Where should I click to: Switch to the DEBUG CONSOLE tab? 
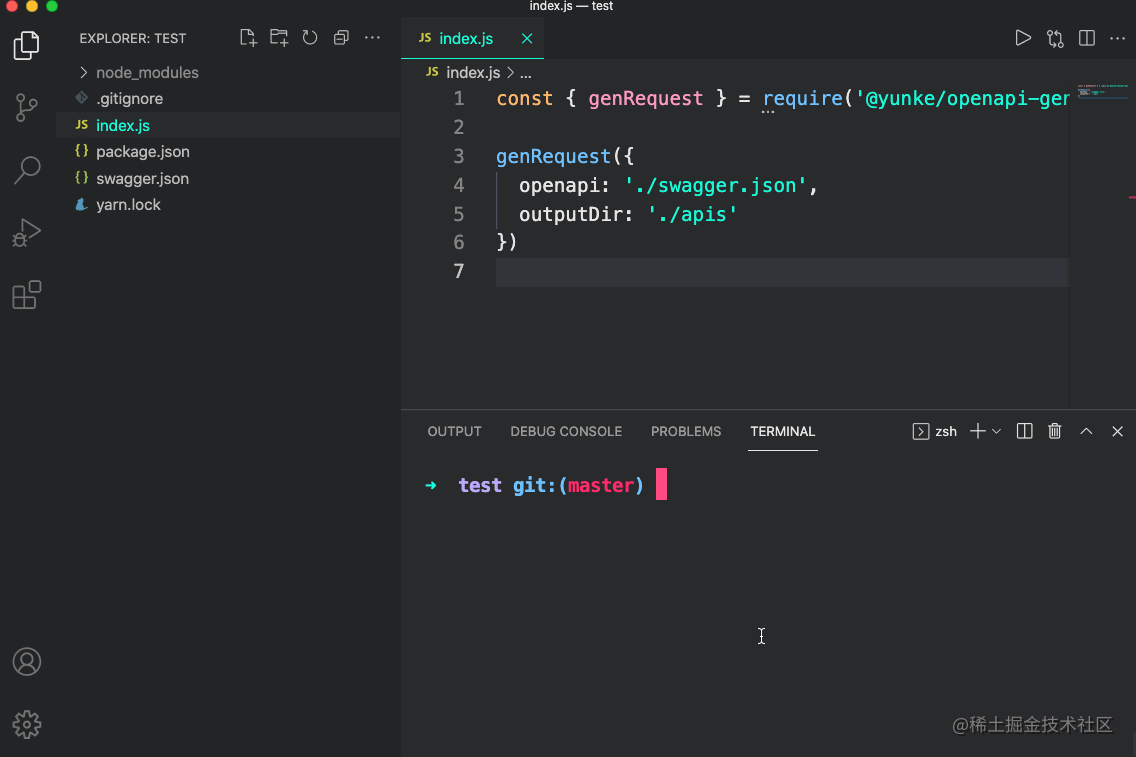pos(566,432)
